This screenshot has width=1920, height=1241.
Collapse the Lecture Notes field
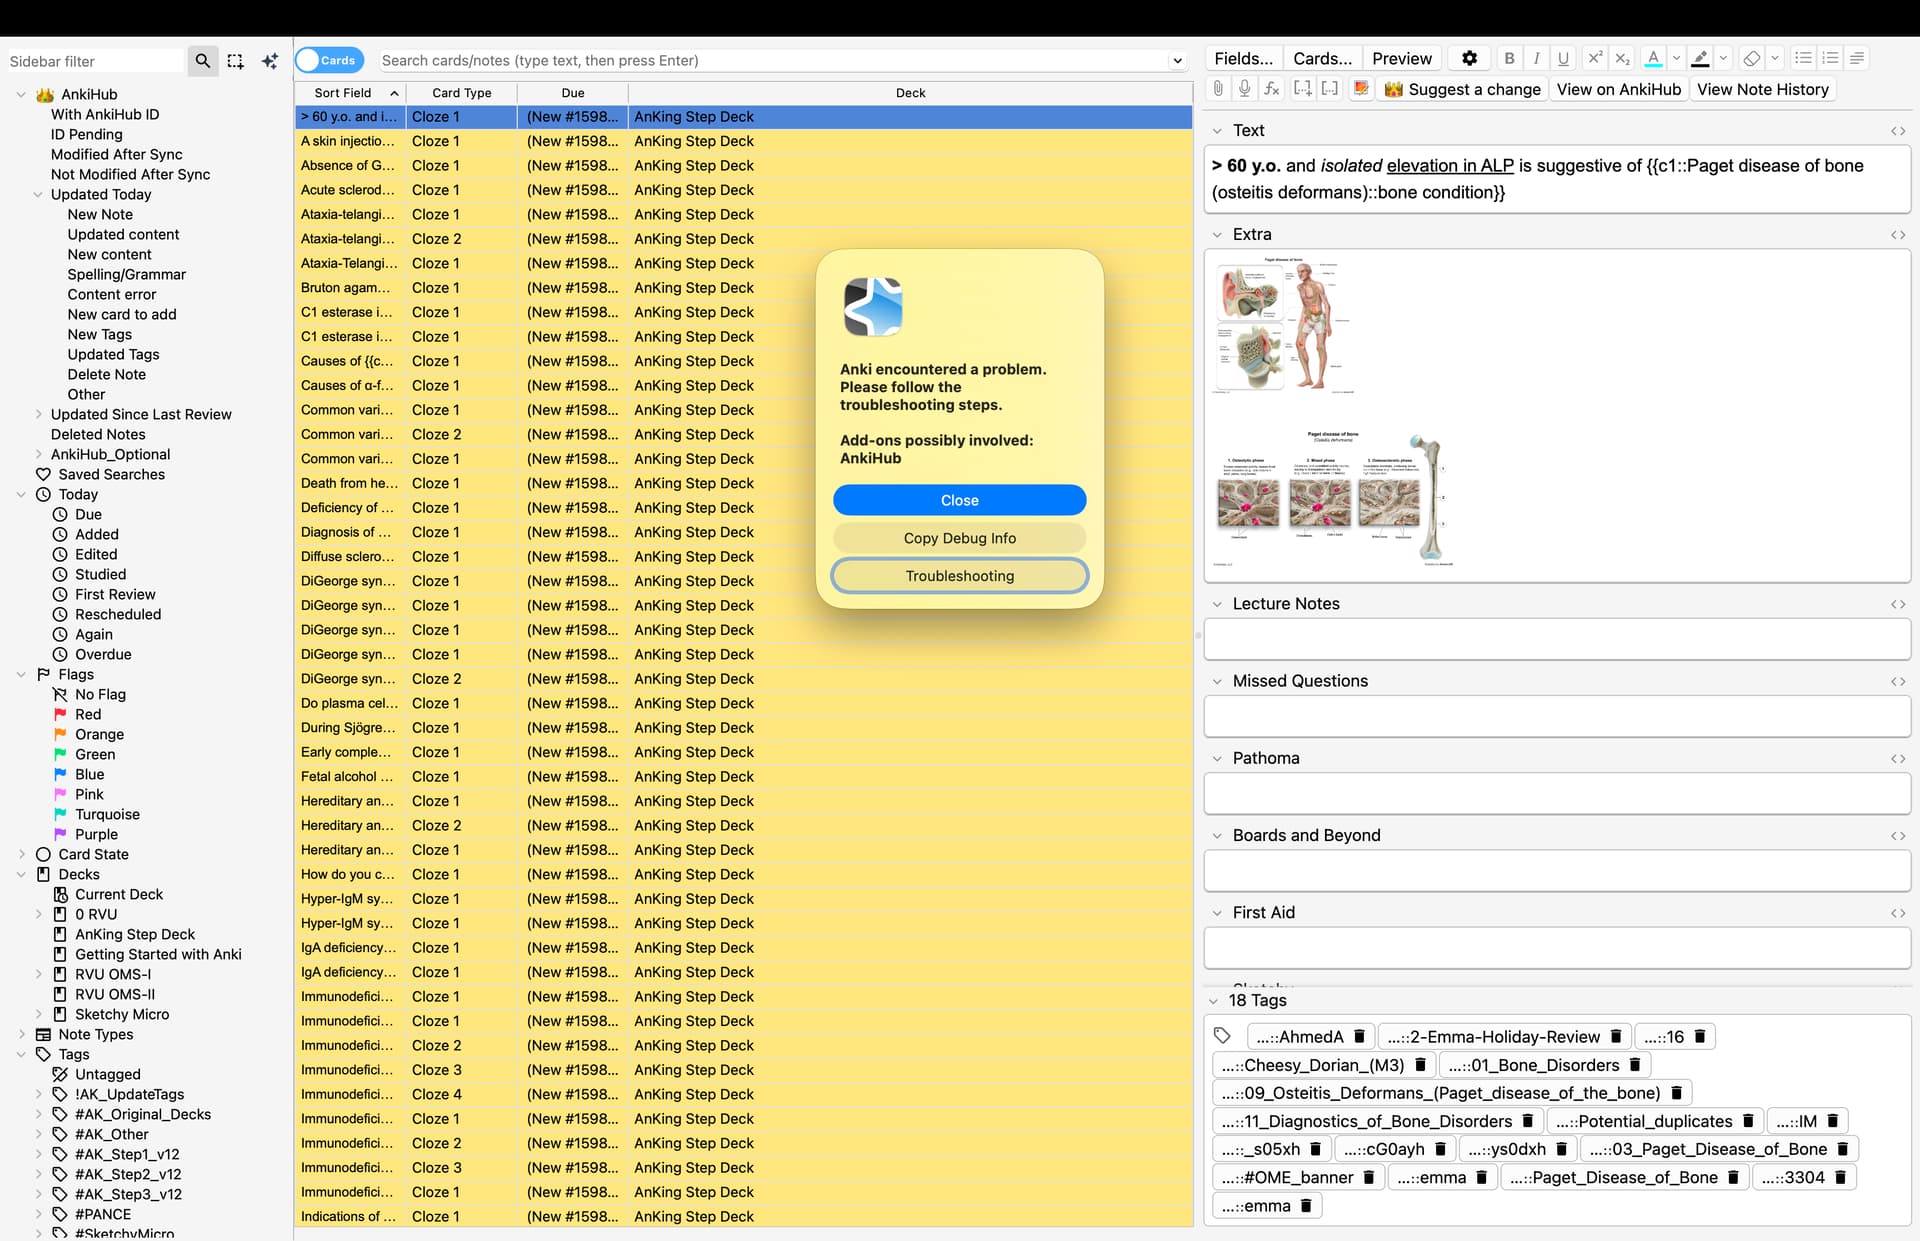click(x=1217, y=604)
